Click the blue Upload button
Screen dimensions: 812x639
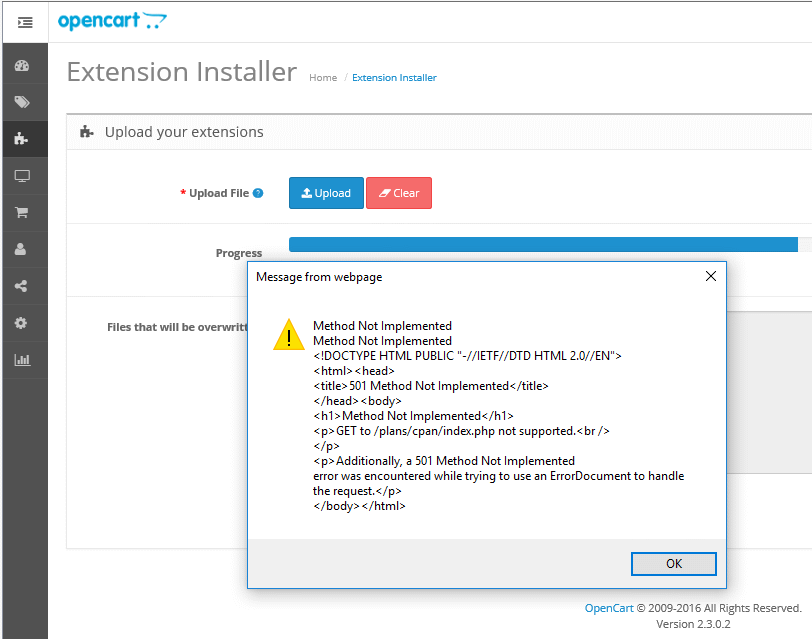pos(326,193)
